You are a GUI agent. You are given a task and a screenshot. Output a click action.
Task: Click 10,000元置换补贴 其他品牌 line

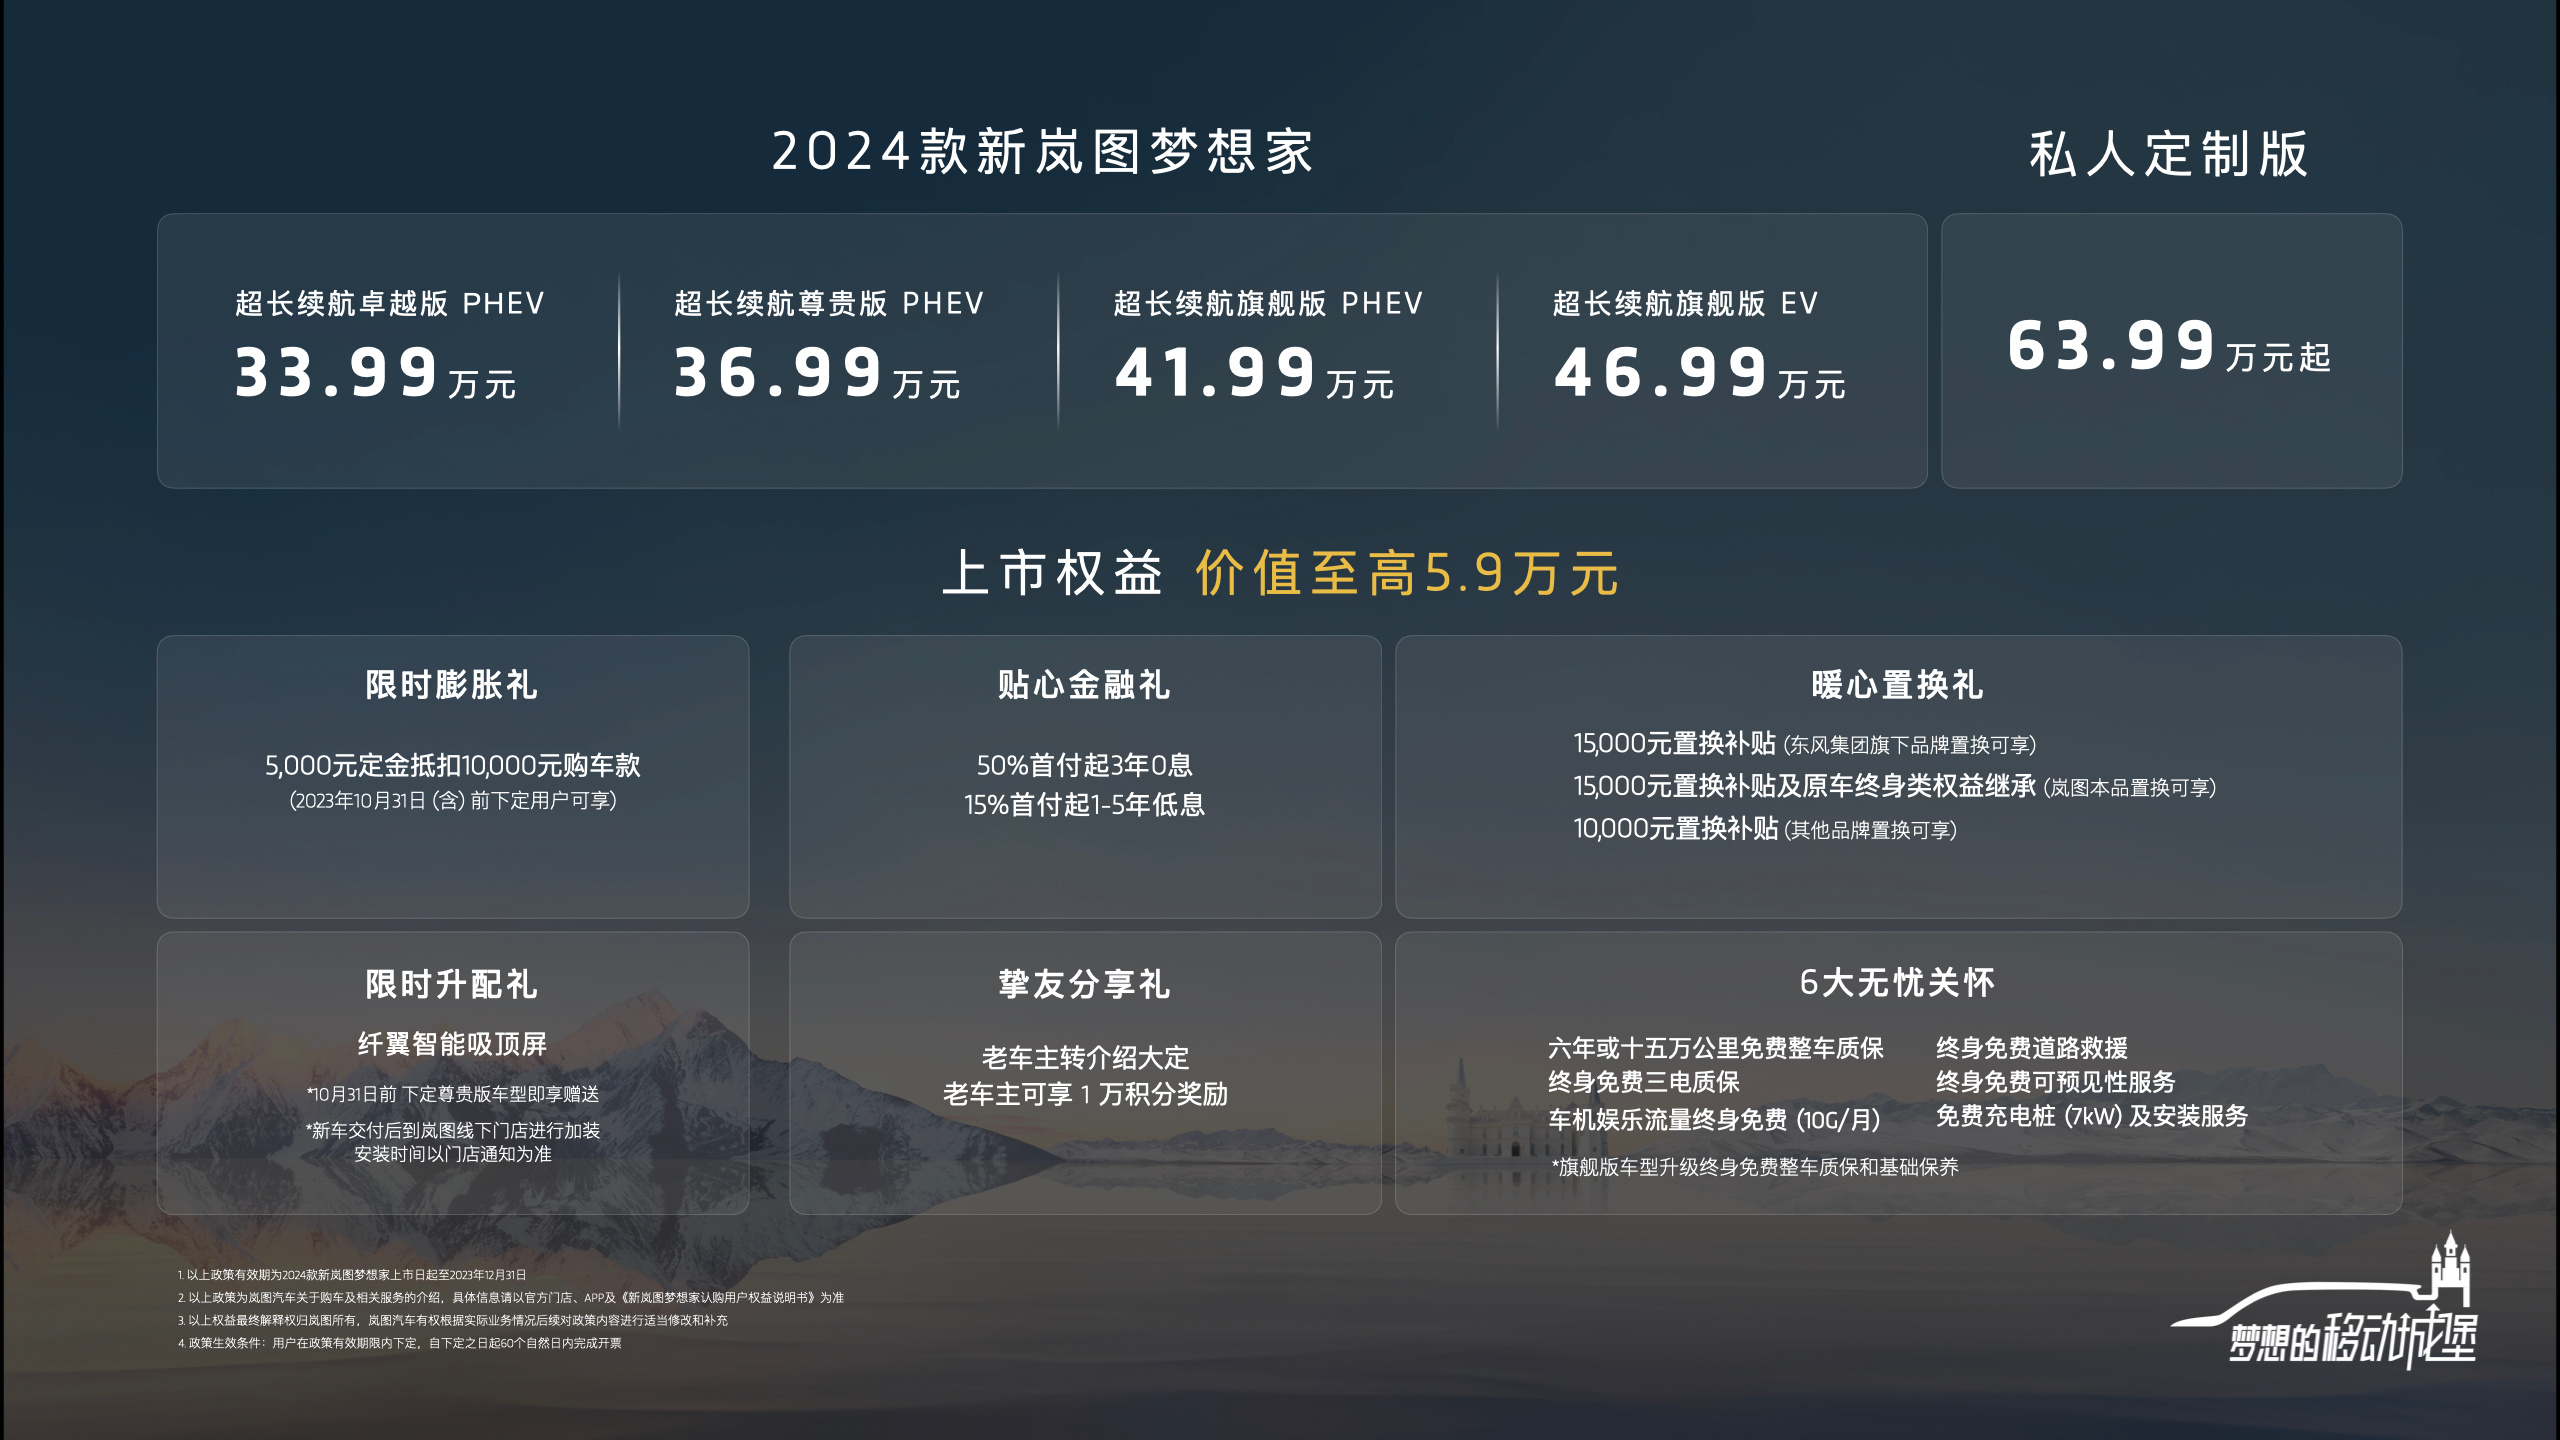click(x=1765, y=828)
